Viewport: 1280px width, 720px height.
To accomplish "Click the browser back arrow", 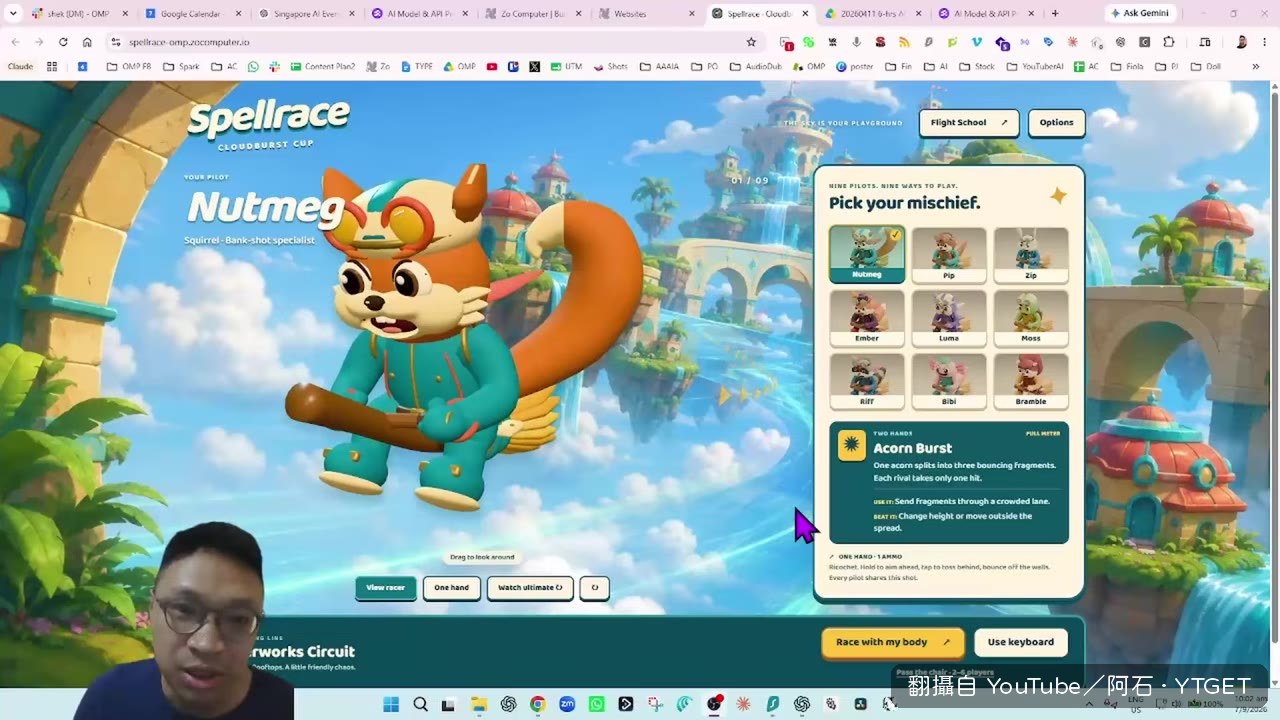I will point(15,42).
